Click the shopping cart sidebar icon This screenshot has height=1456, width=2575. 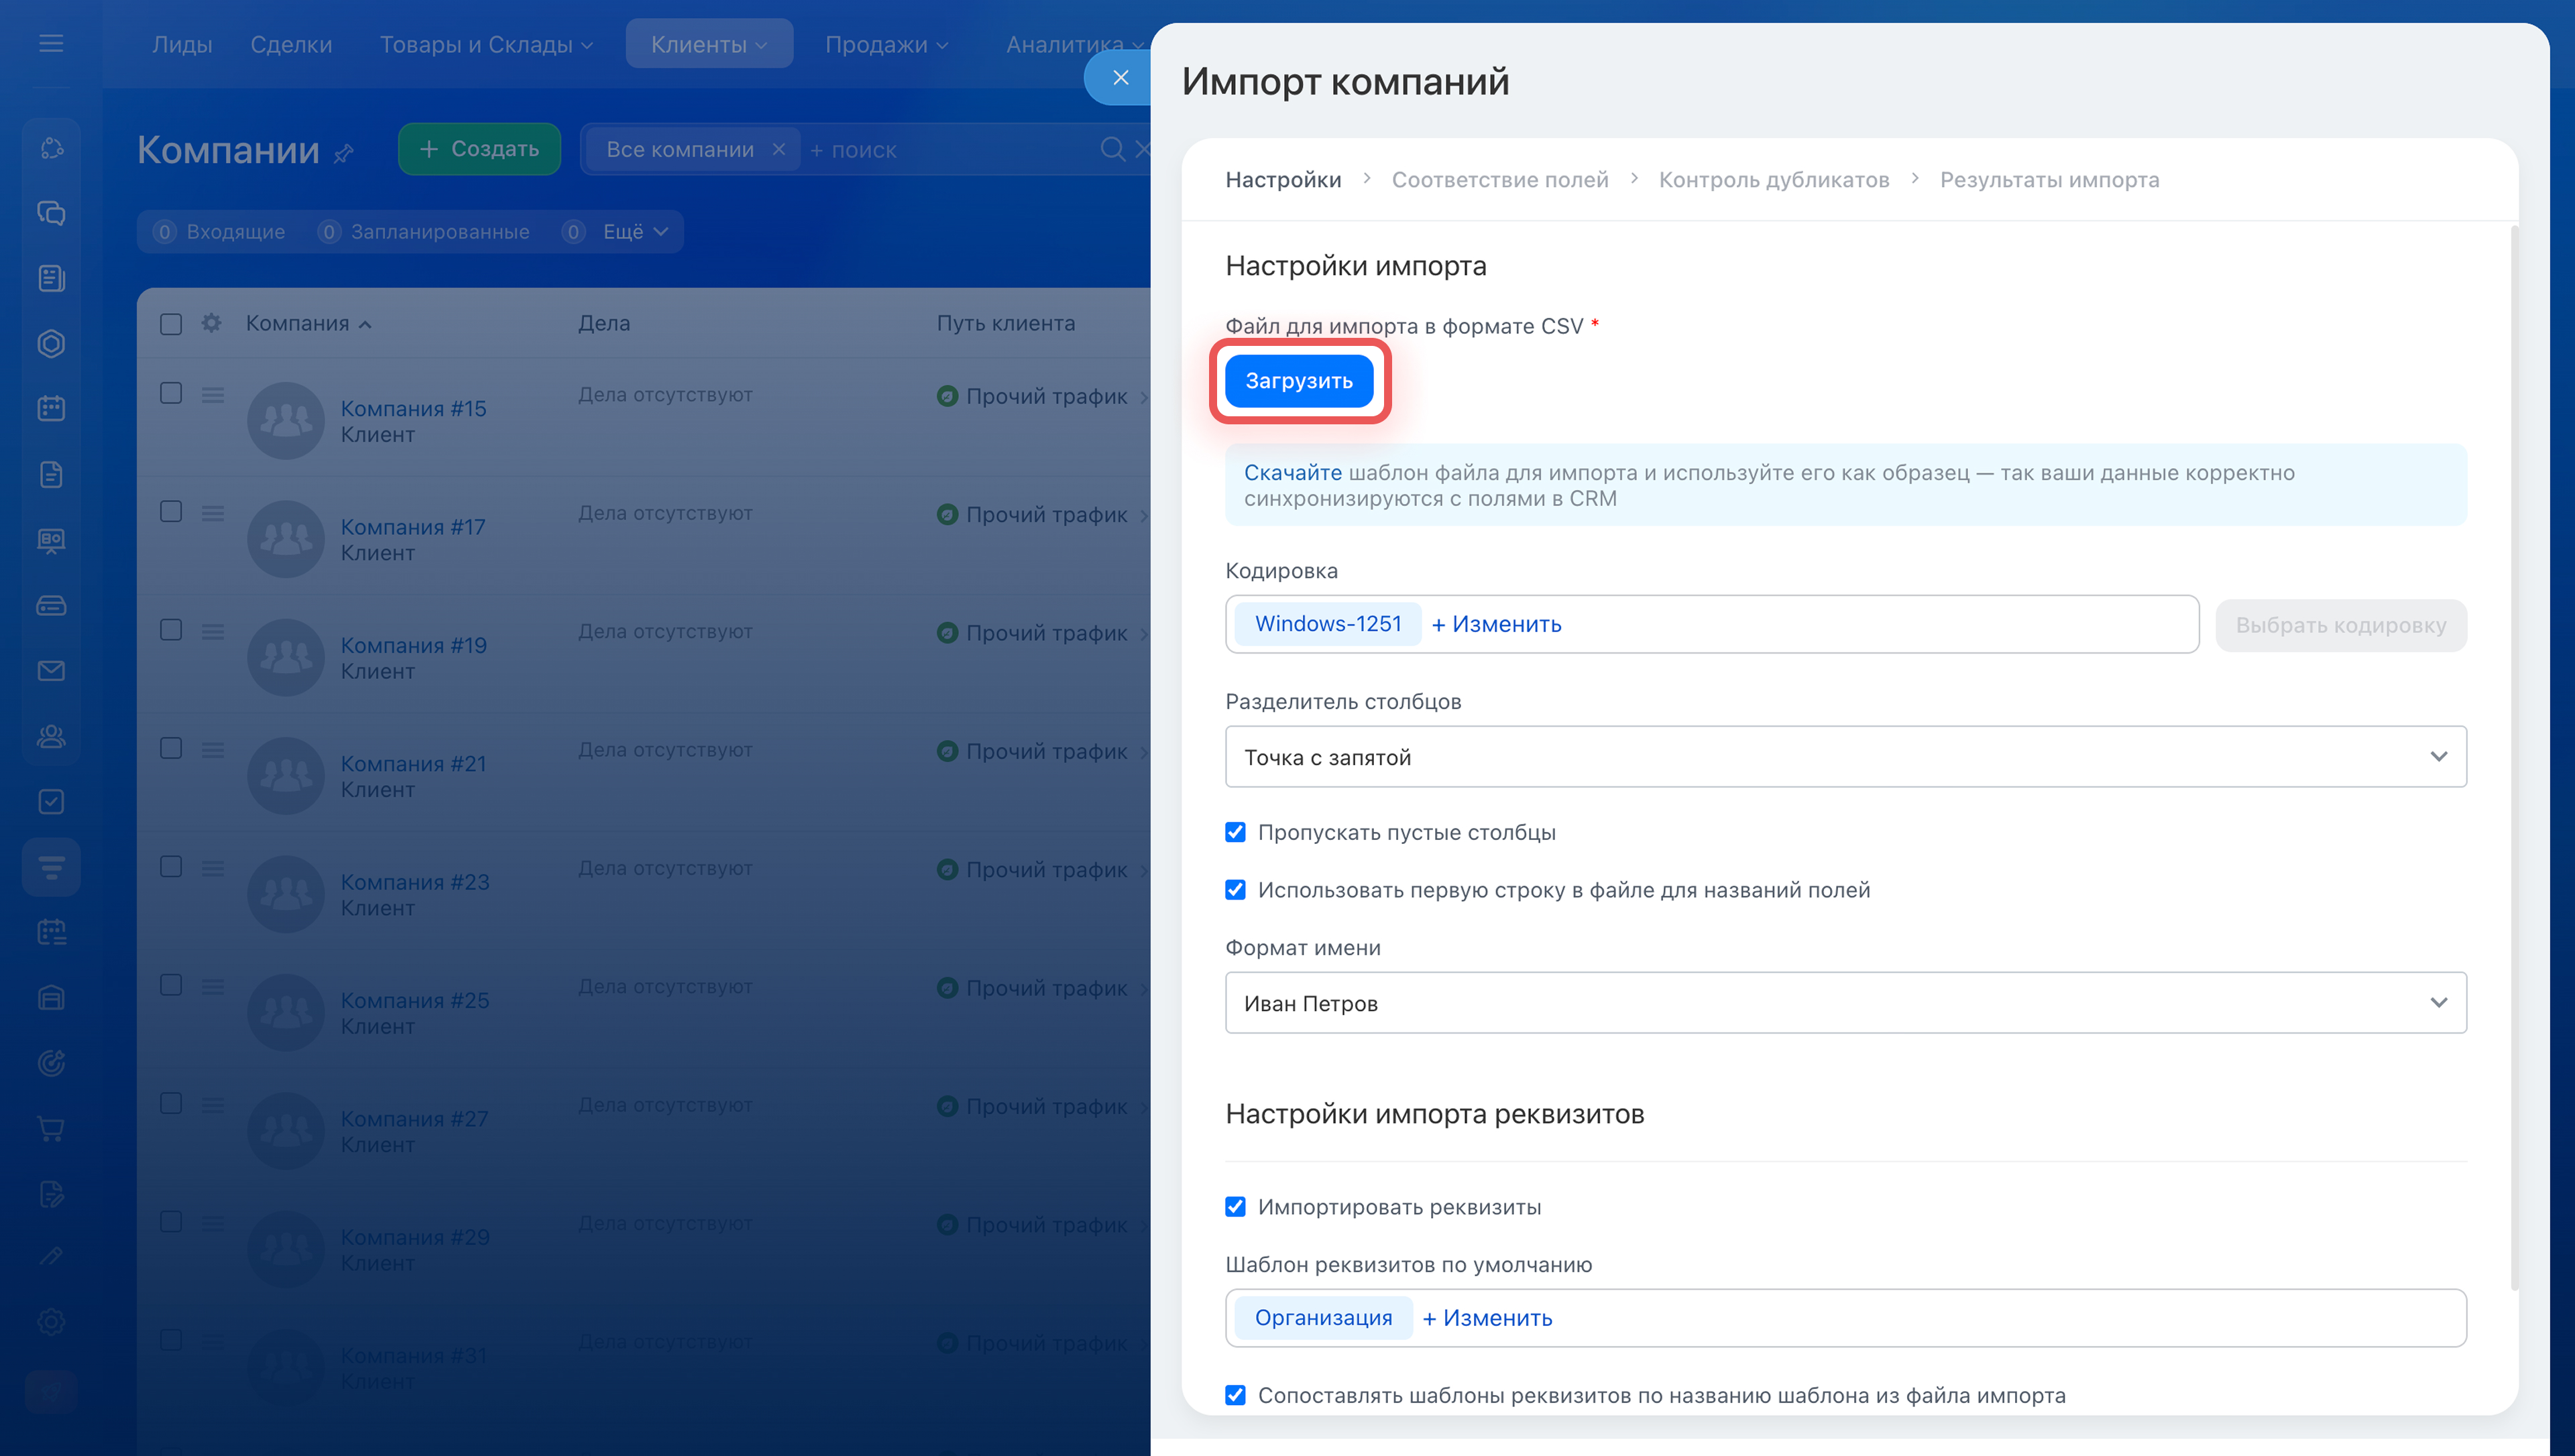[x=51, y=1129]
